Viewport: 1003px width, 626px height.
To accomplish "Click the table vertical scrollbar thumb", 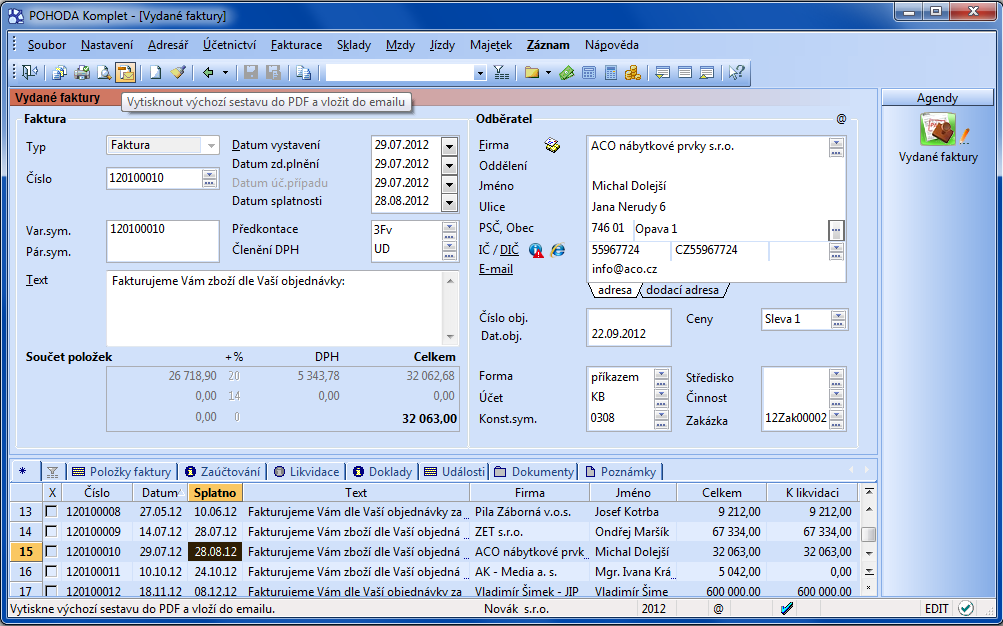I will pyautogui.click(x=868, y=533).
